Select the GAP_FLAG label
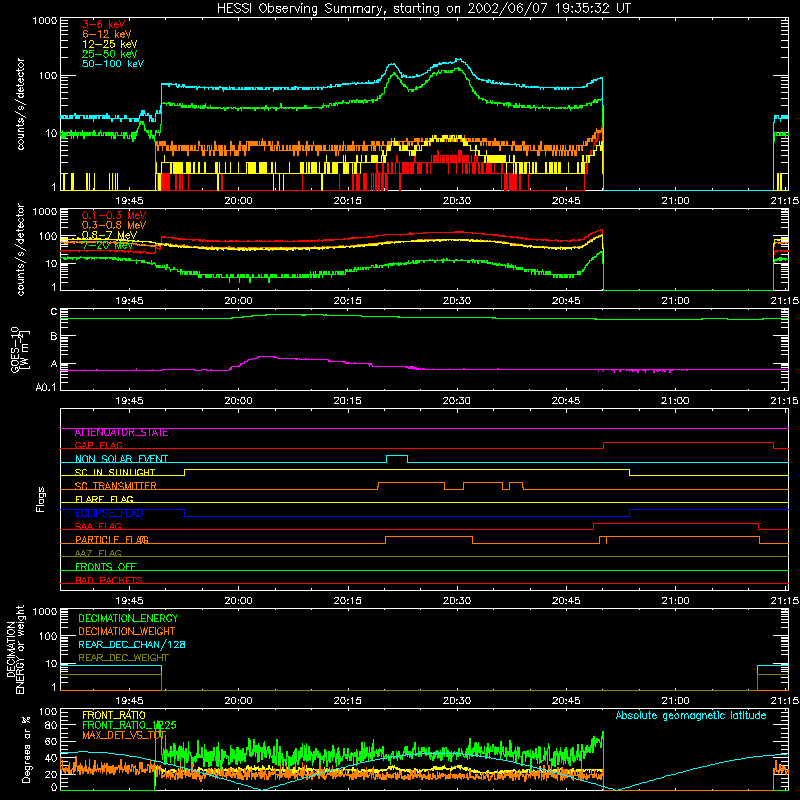Image resolution: width=800 pixels, height=800 pixels. (x=98, y=445)
